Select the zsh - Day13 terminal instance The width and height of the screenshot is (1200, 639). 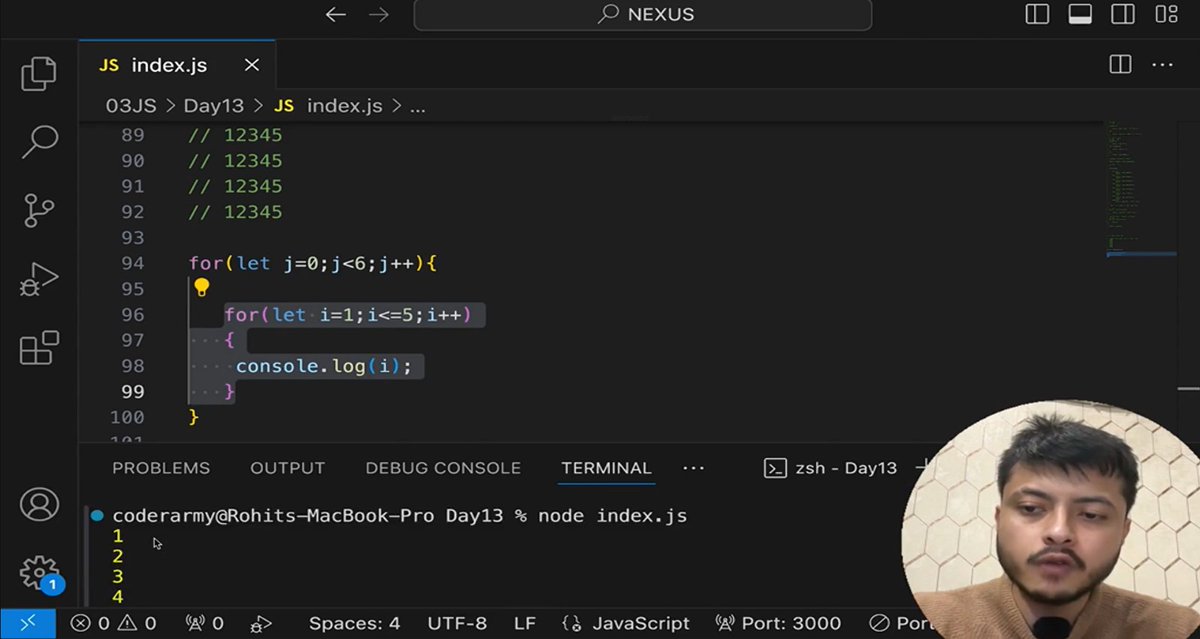point(831,468)
